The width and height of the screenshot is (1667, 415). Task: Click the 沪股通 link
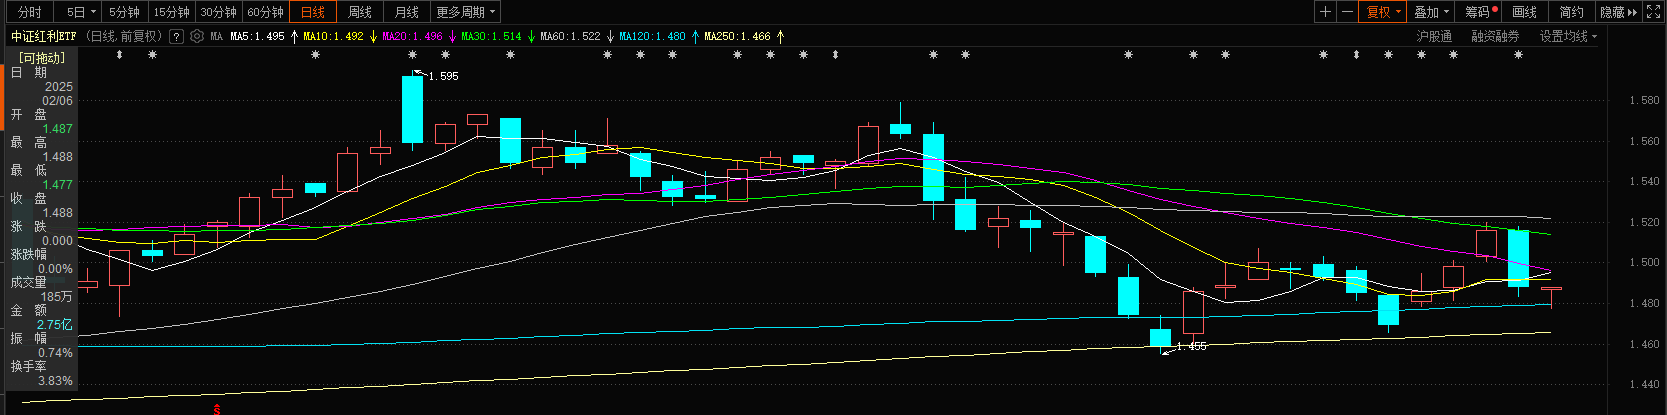pos(1434,36)
